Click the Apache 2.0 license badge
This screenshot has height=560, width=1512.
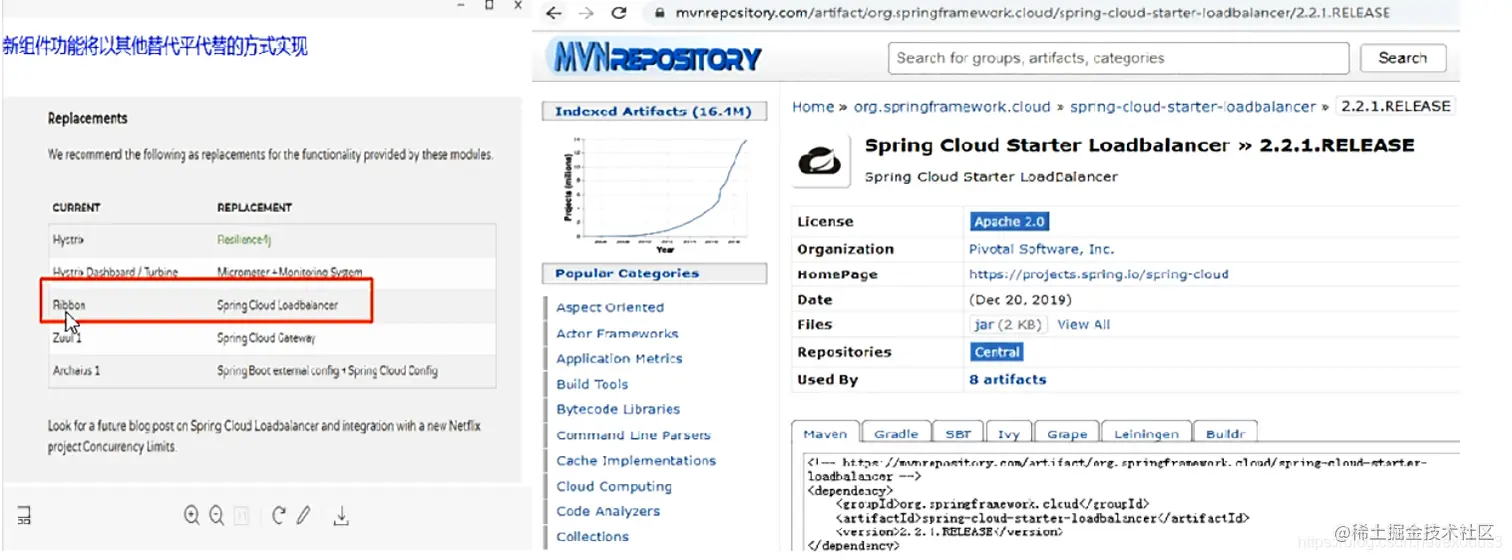1010,222
